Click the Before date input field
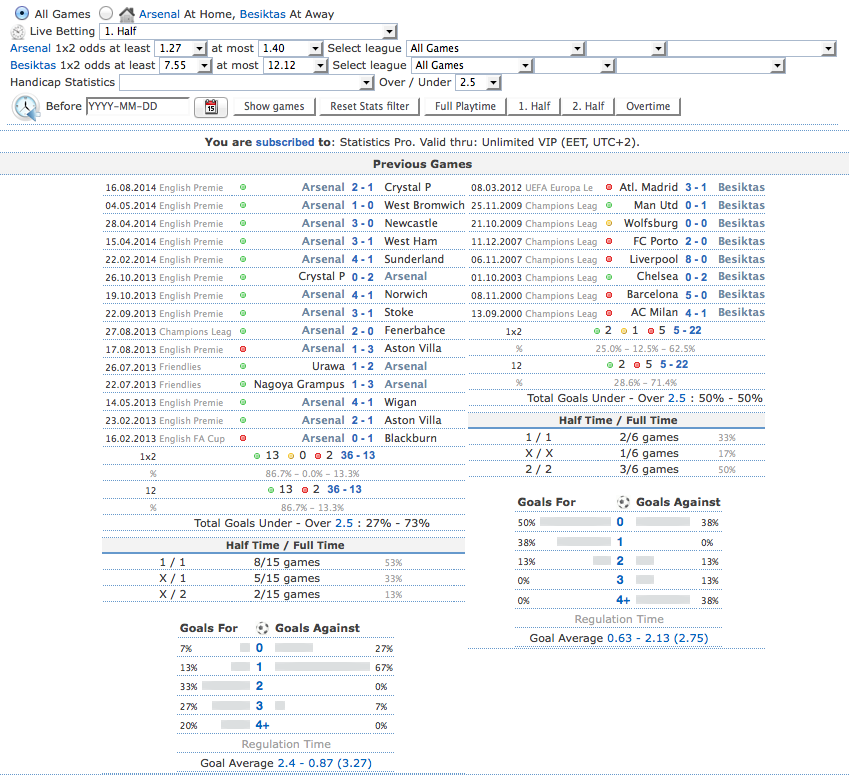 tap(138, 106)
